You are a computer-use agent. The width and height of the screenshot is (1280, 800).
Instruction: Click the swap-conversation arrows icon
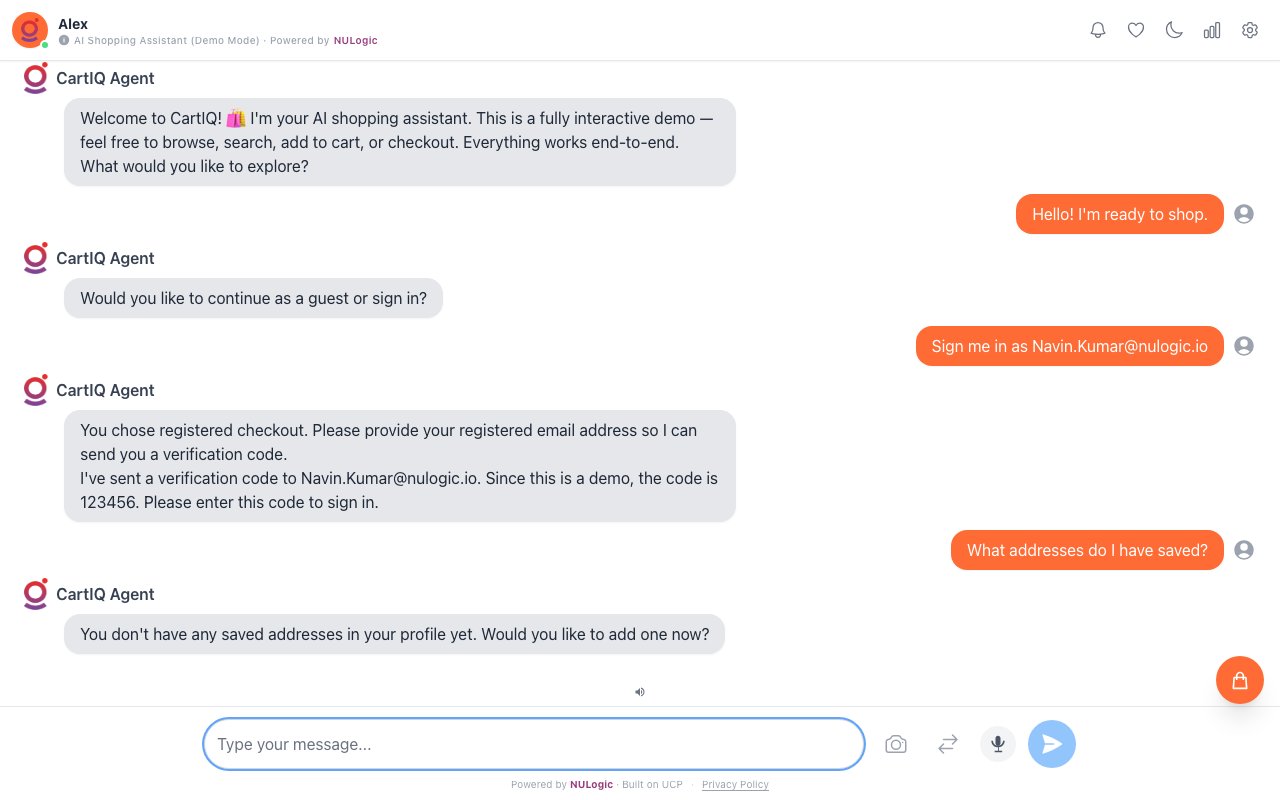pyautogui.click(x=947, y=744)
